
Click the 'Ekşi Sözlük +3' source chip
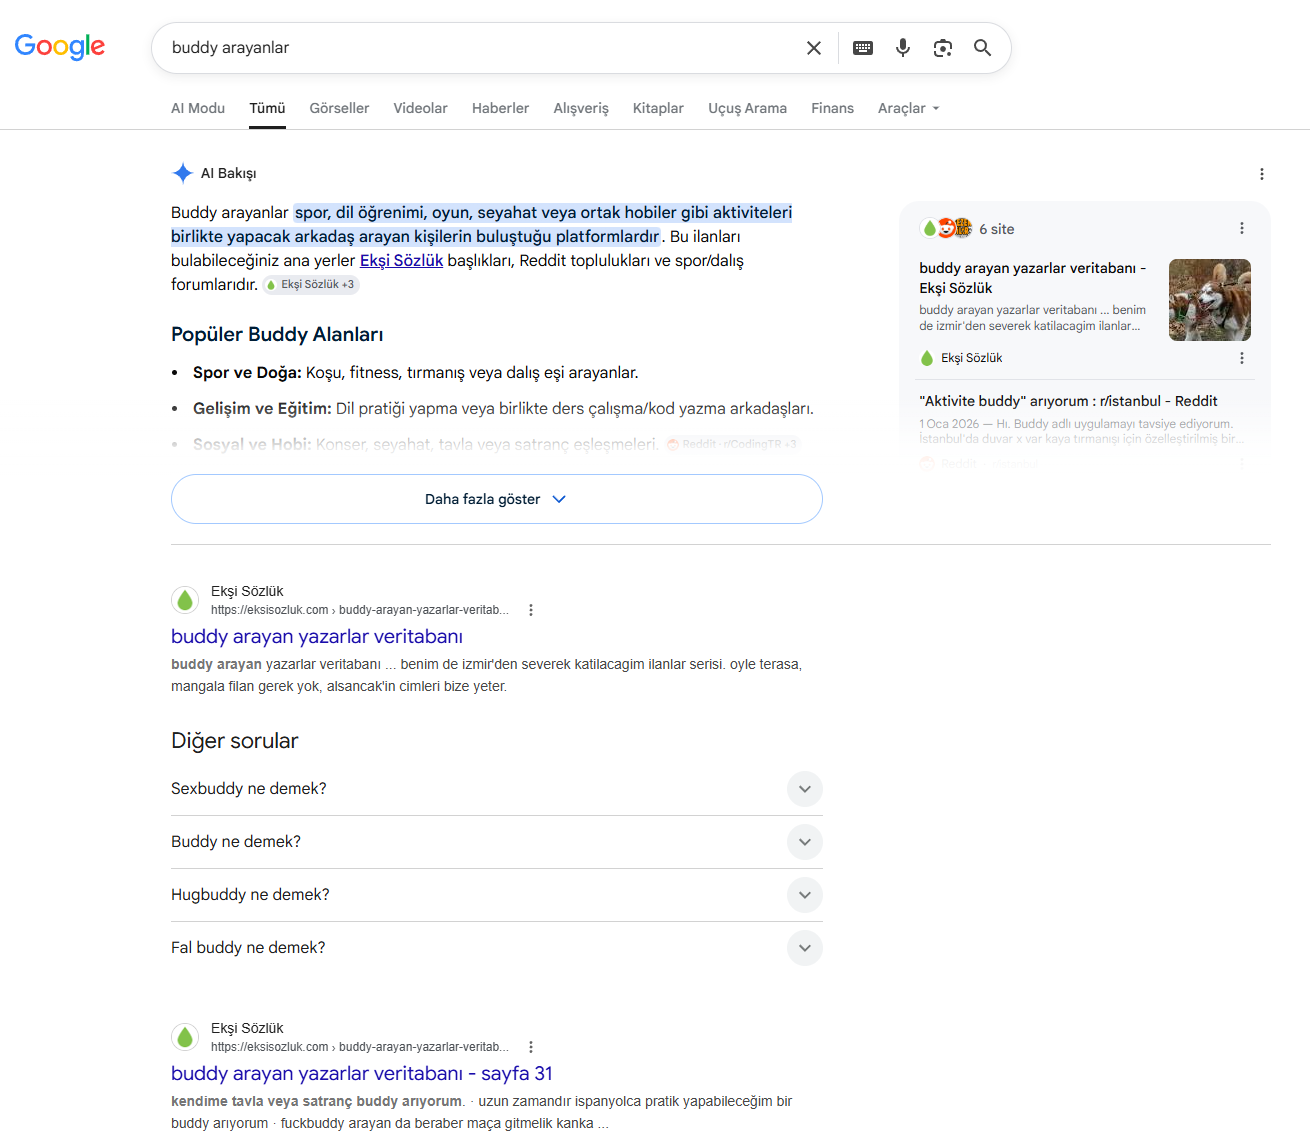311,285
